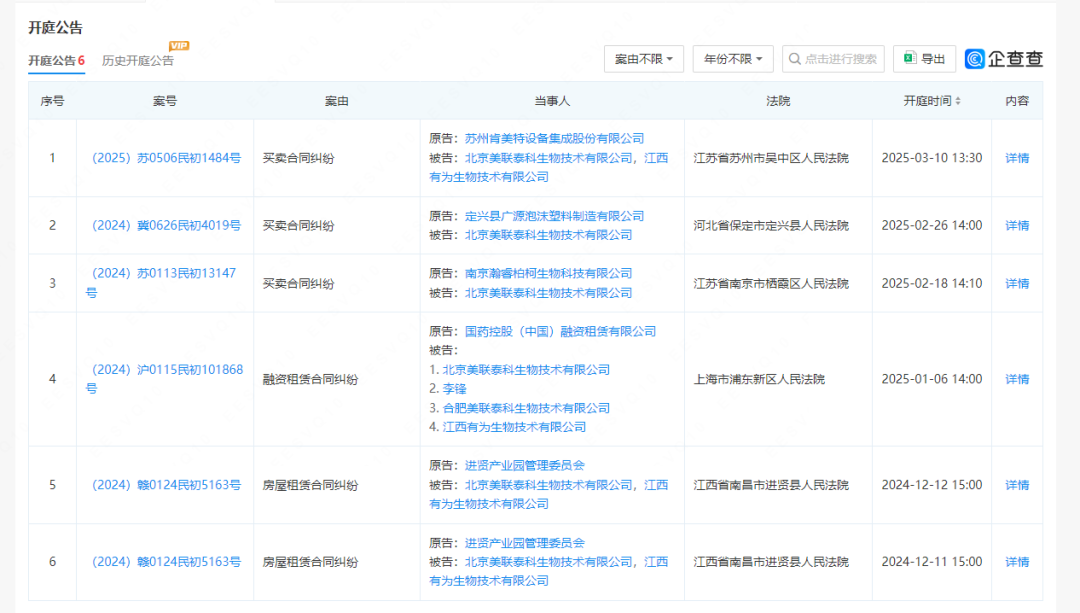Open plaintiff link 苏州肯美特设备集成股份有限公司
Image resolution: width=1080 pixels, height=613 pixels.
click(554, 138)
